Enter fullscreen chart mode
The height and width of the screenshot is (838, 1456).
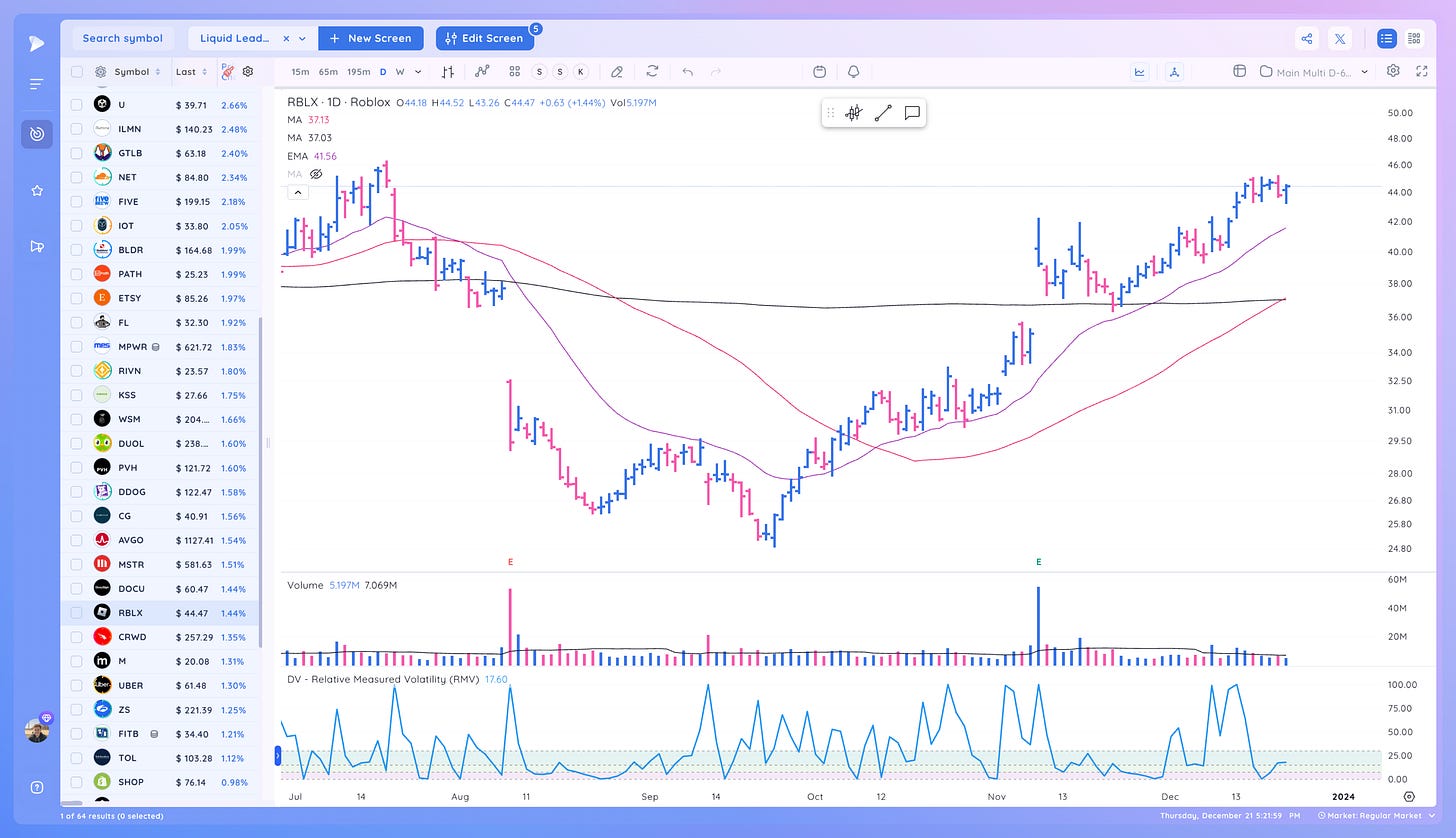[x=1420, y=71]
